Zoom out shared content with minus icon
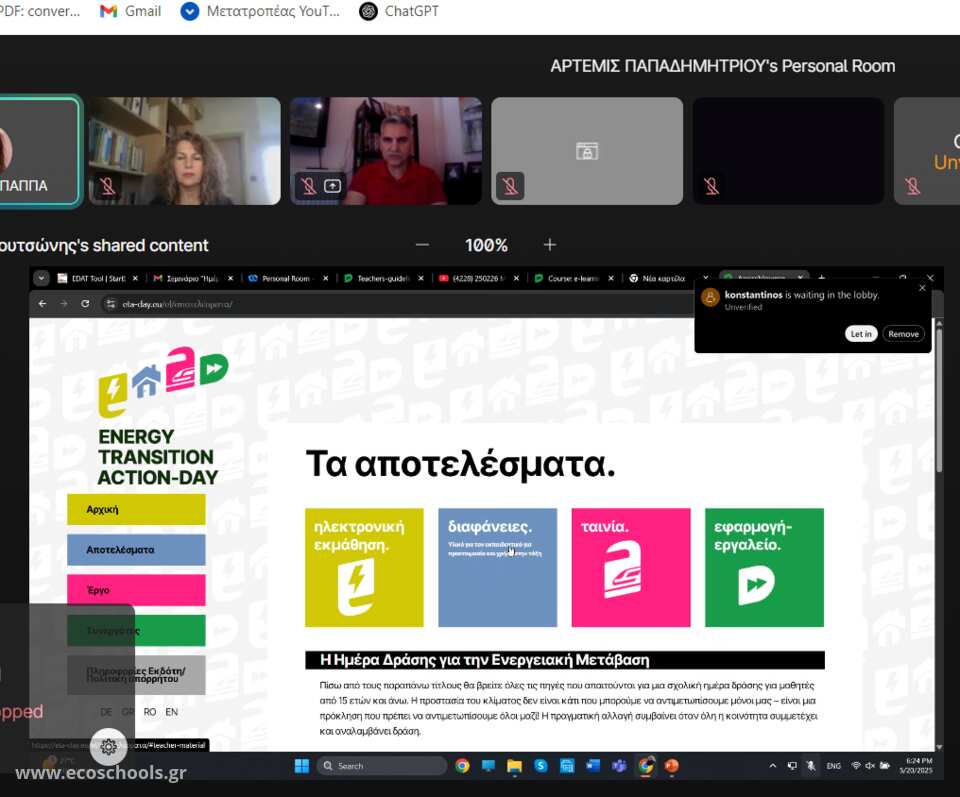Screen dimensions: 960x797 pos(422,245)
